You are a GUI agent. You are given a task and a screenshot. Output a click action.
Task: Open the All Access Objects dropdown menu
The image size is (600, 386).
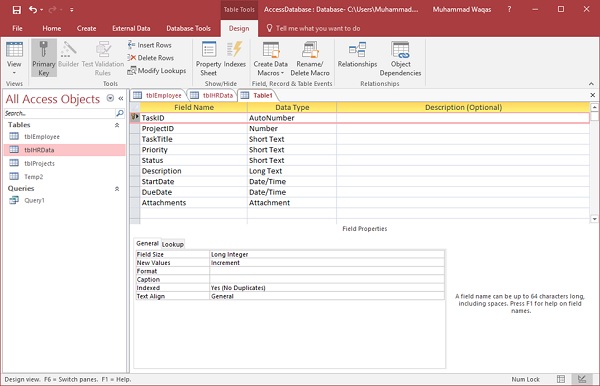(110, 98)
